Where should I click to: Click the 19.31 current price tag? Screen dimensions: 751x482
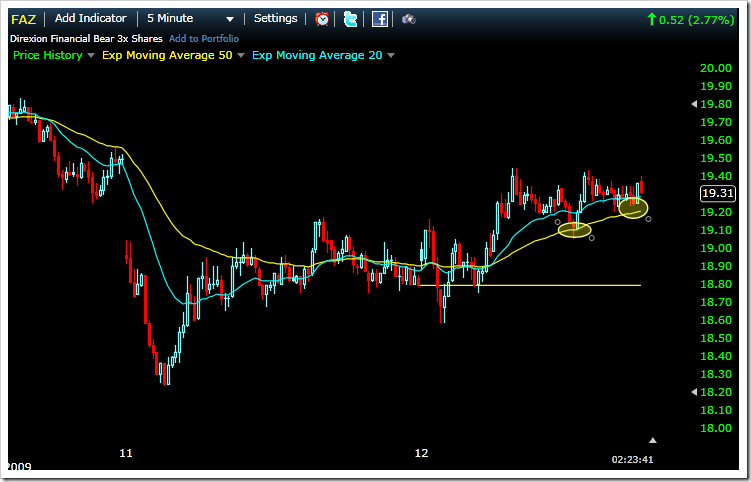tap(717, 193)
